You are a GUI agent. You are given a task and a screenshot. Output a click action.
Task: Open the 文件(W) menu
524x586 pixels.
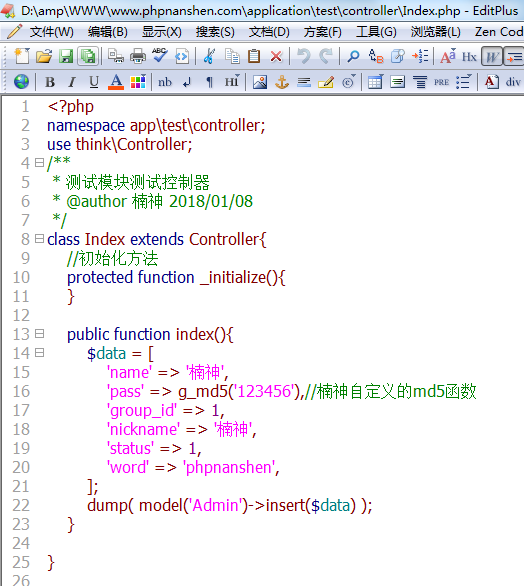(52, 32)
